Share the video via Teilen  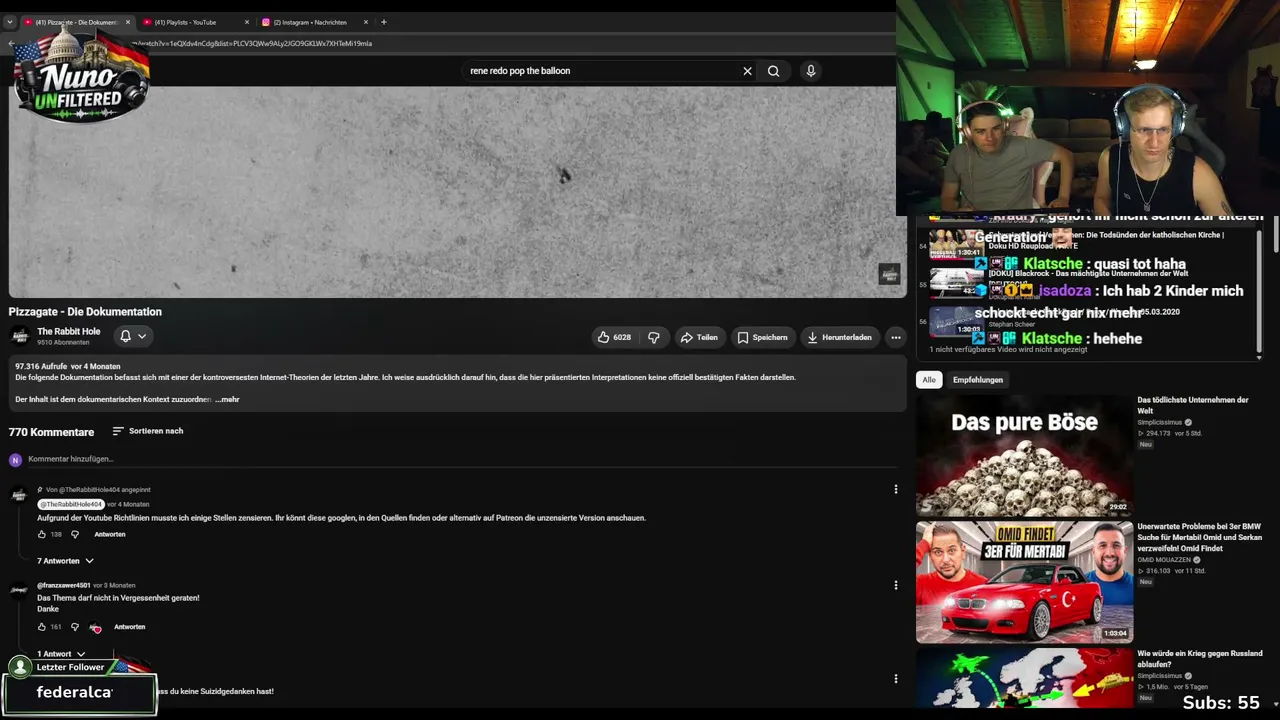point(699,337)
